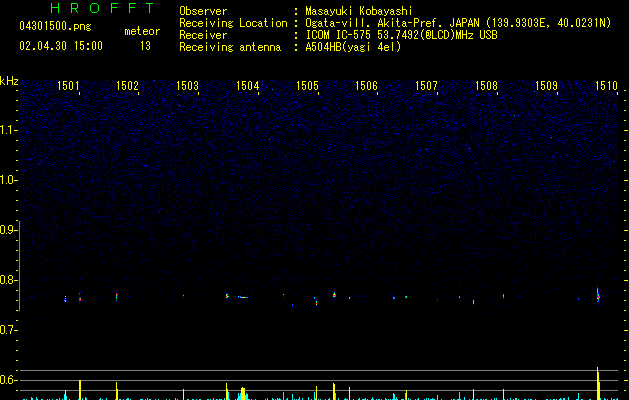Click the 1508 time marker
629x400 pixels.
(487, 86)
